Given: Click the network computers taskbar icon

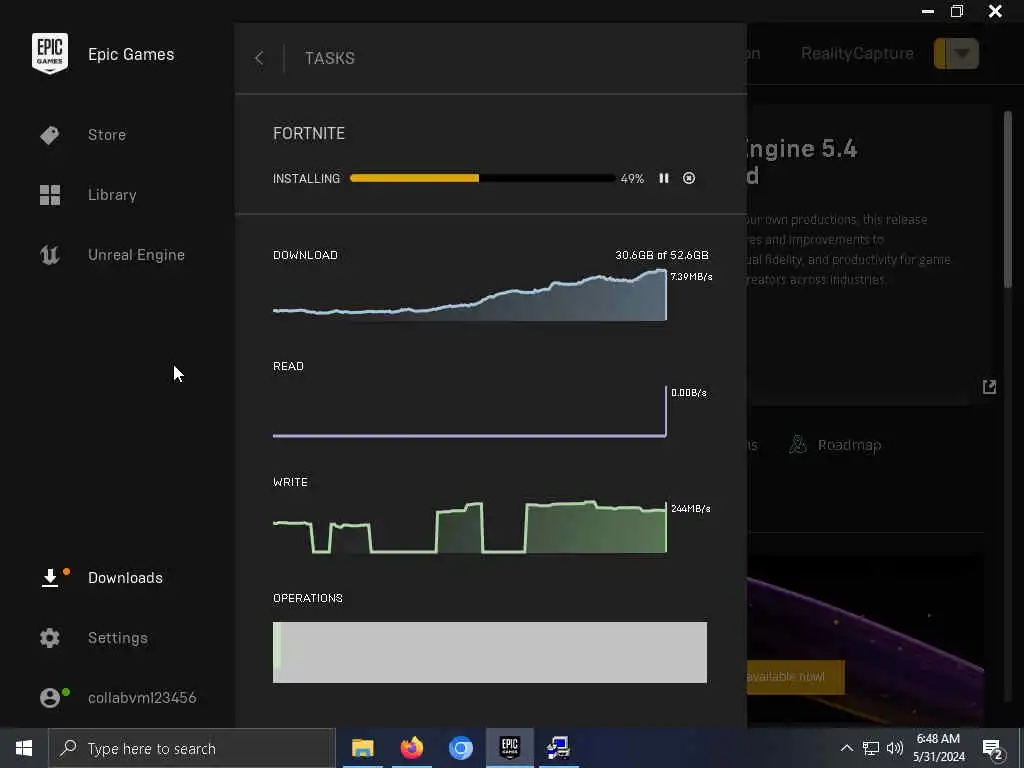Looking at the screenshot, I should coord(558,748).
